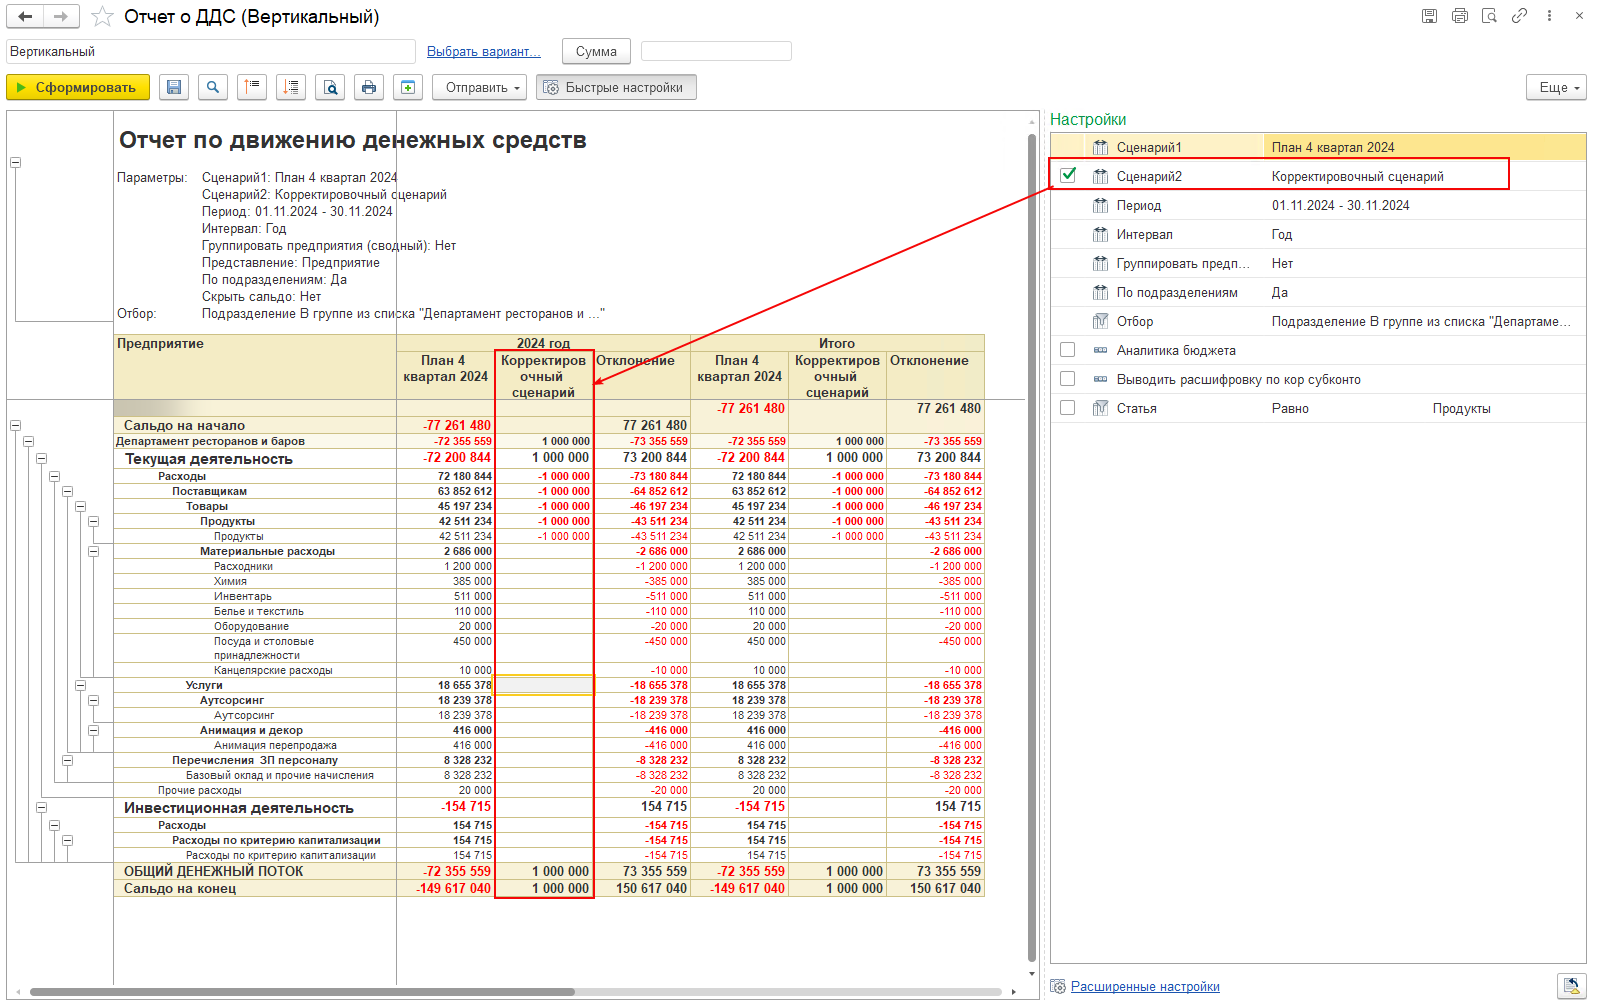Open print preview icon
Image resolution: width=1599 pixels, height=1008 pixels.
coord(330,87)
